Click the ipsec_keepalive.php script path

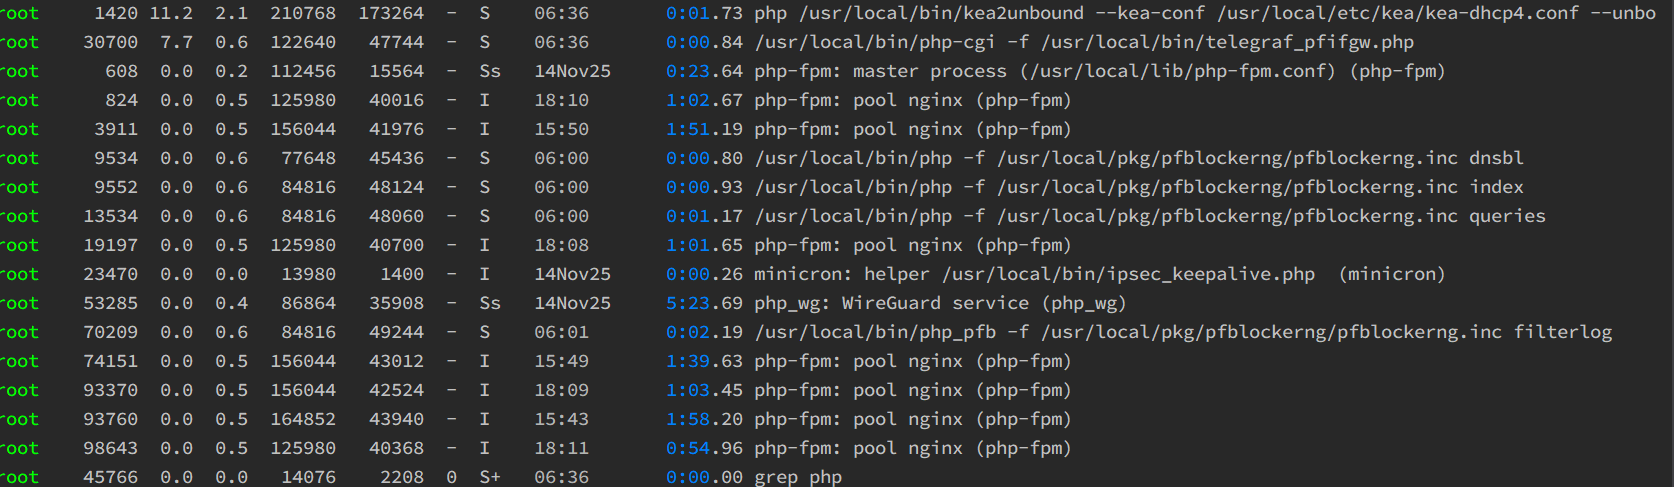1128,275
